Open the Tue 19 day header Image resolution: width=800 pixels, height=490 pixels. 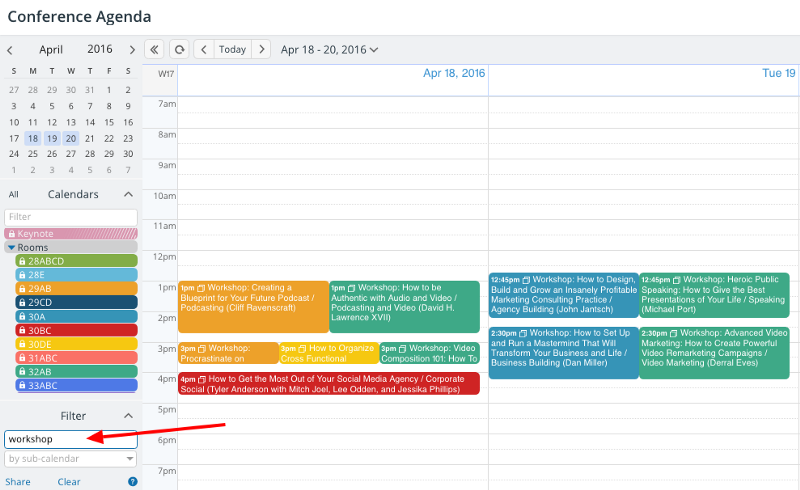pyautogui.click(x=779, y=73)
